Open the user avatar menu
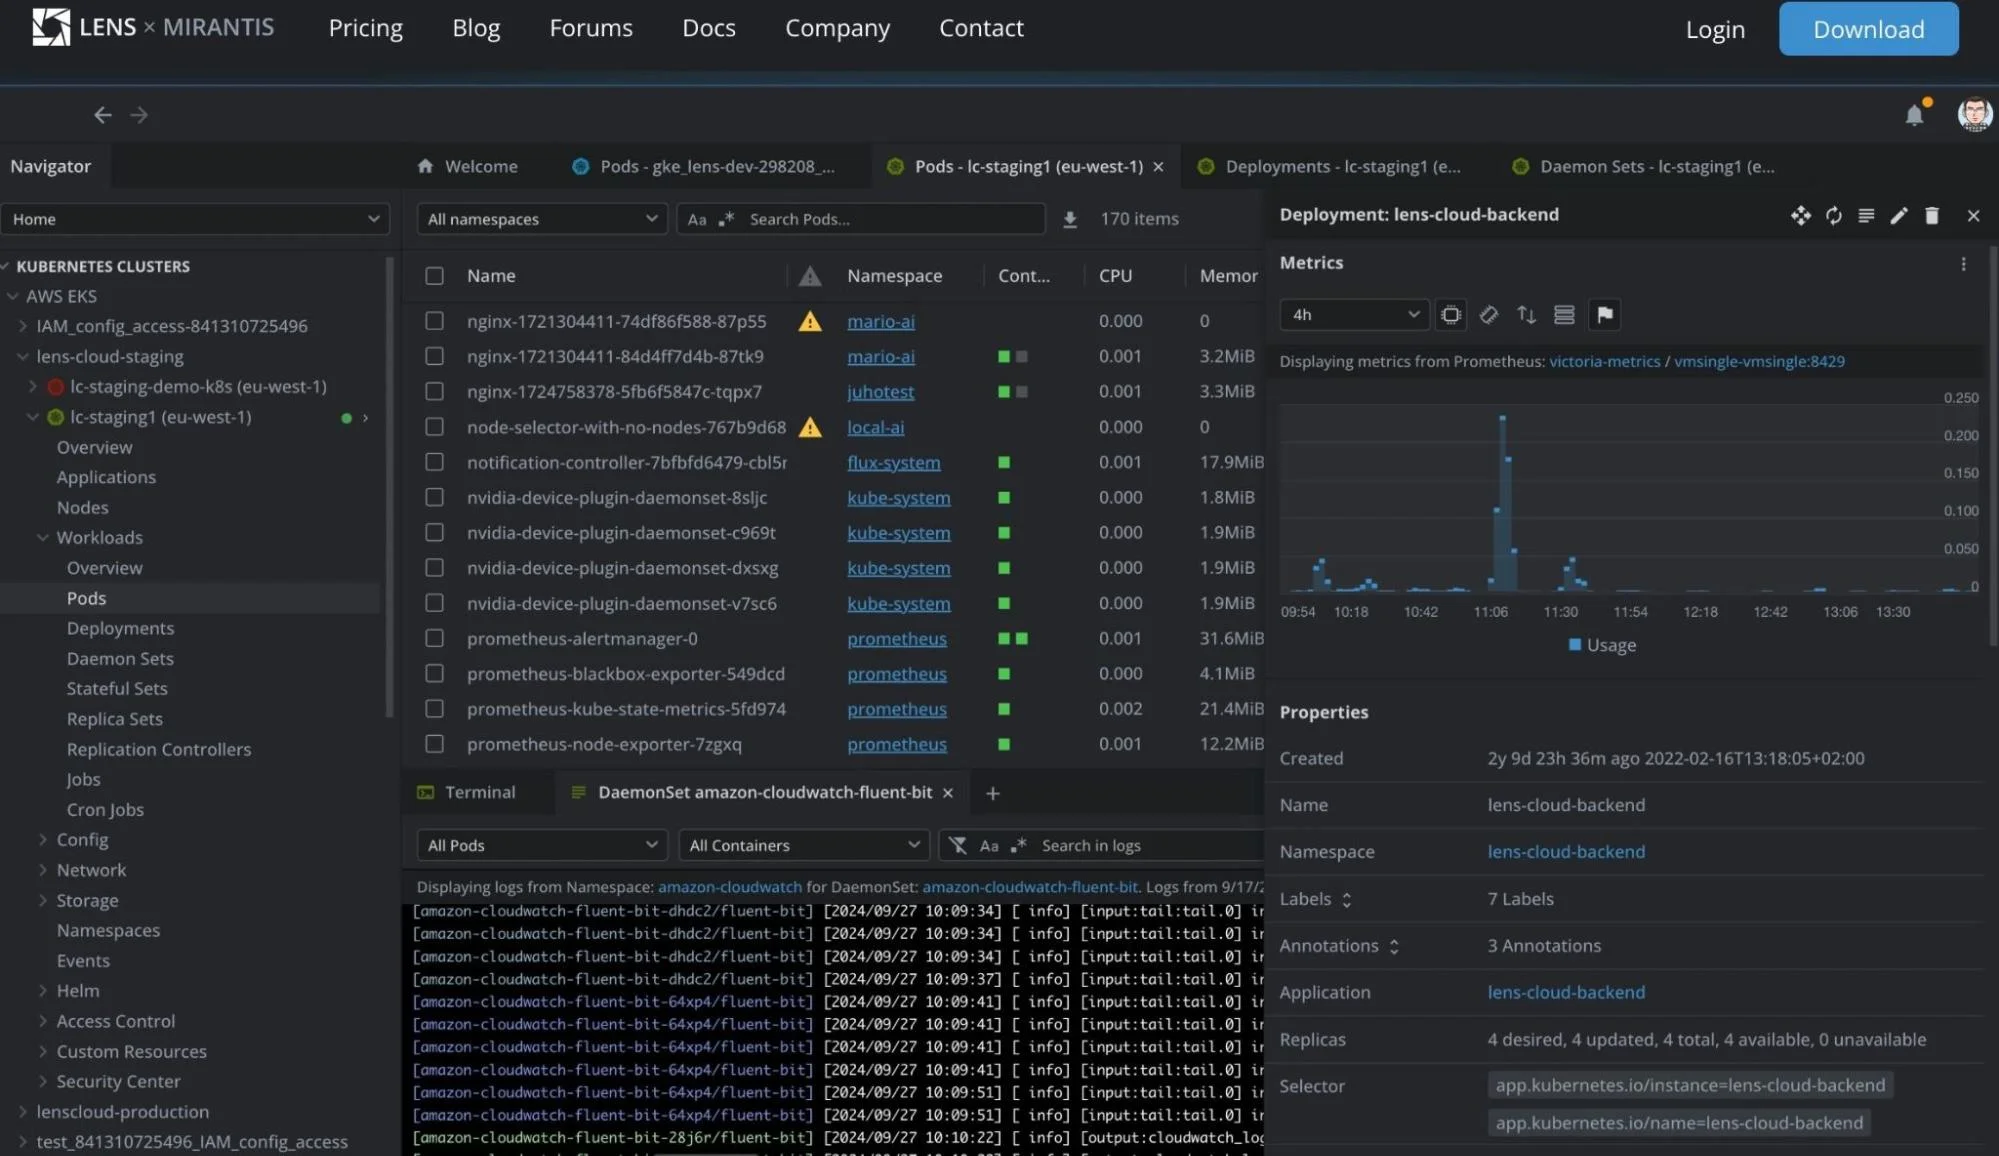The image size is (1999, 1156). tap(1975, 114)
